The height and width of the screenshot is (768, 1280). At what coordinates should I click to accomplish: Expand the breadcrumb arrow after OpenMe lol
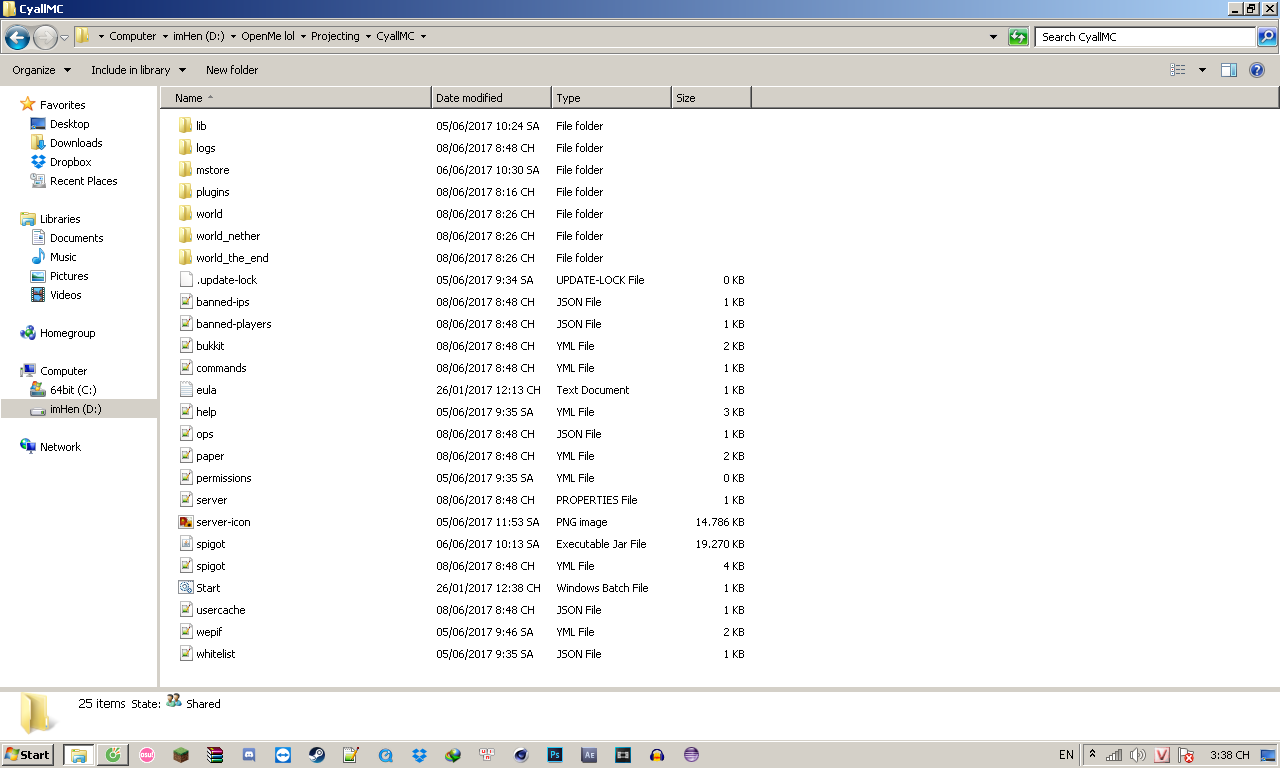[302, 37]
